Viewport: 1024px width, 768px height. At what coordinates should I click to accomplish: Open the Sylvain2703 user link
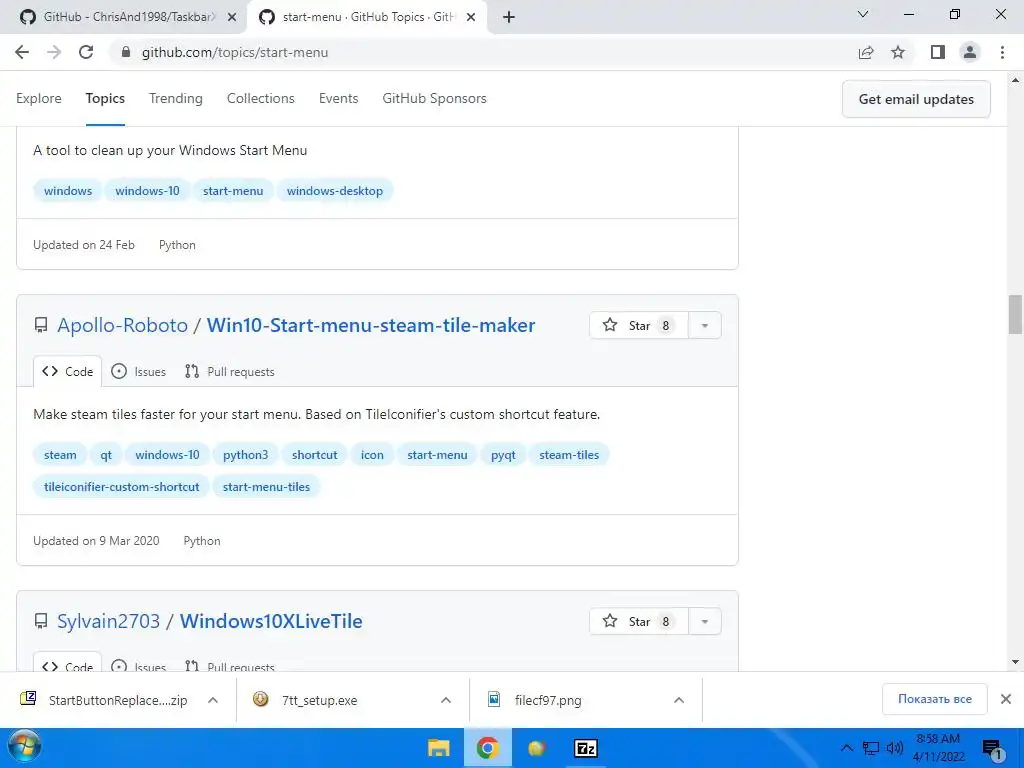[x=108, y=621]
